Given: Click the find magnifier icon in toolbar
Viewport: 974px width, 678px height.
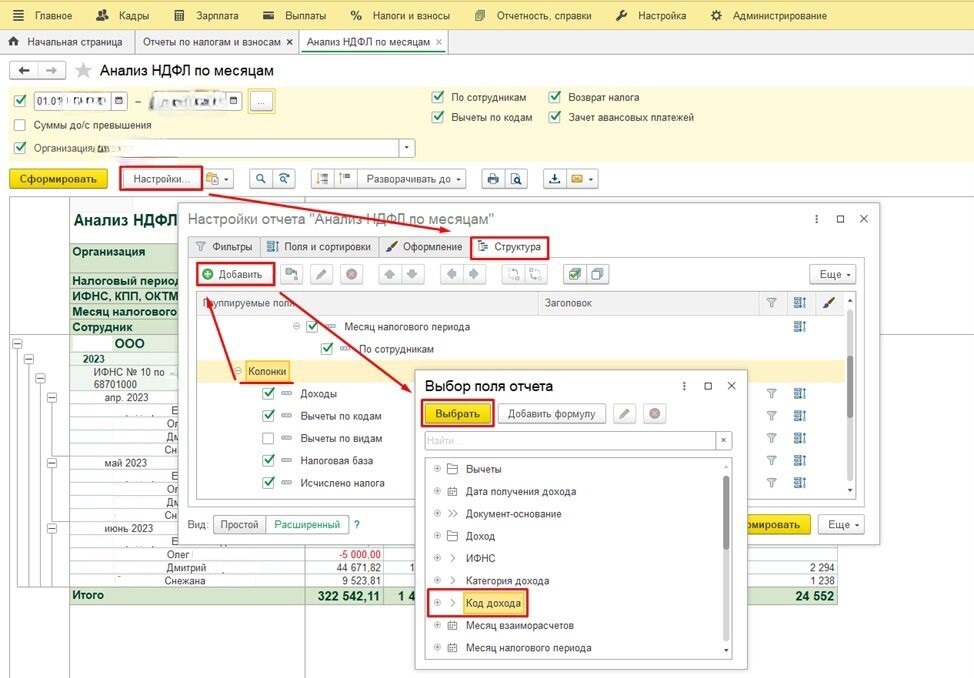Looking at the screenshot, I should [x=260, y=179].
